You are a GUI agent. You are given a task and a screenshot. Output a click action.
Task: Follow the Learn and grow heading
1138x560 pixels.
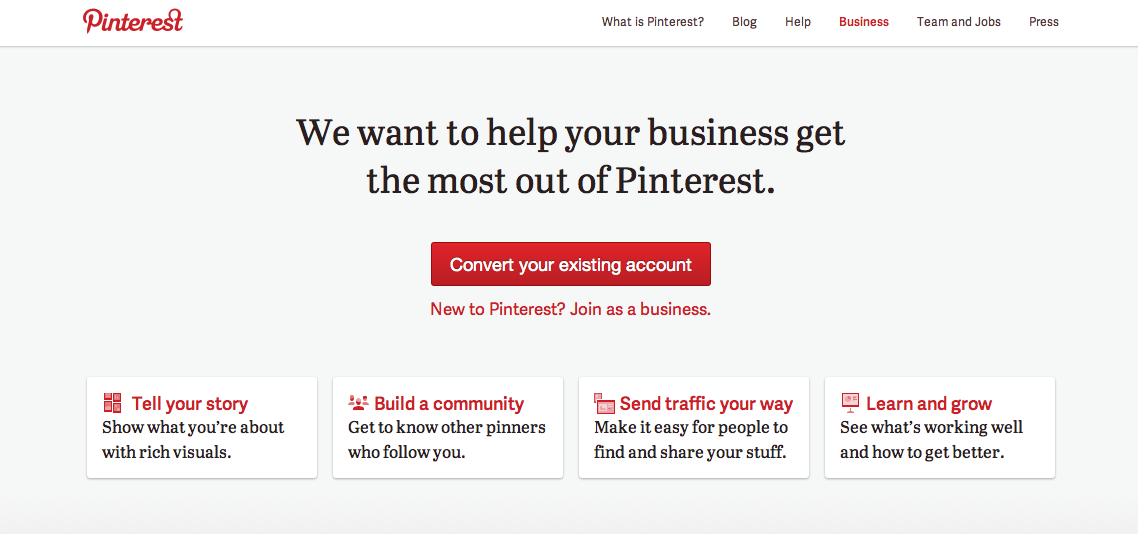click(x=929, y=404)
